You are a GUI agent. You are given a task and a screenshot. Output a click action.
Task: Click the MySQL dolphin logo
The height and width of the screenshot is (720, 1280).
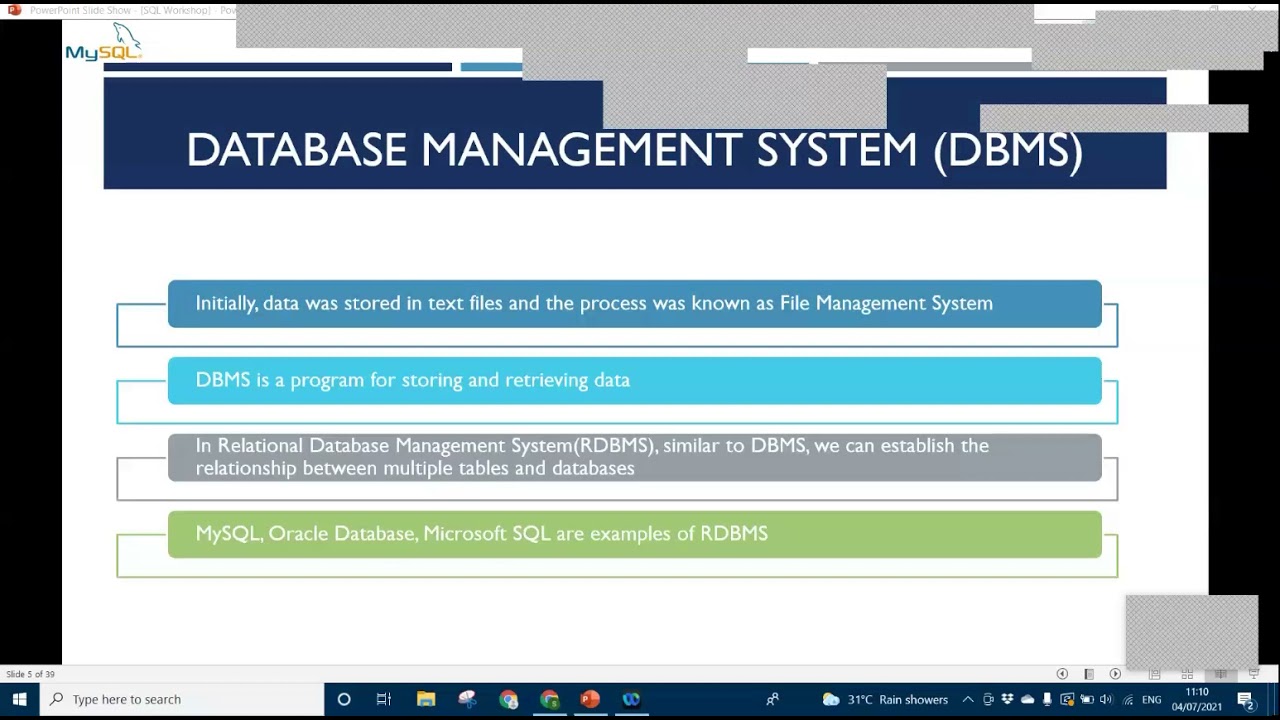(104, 43)
